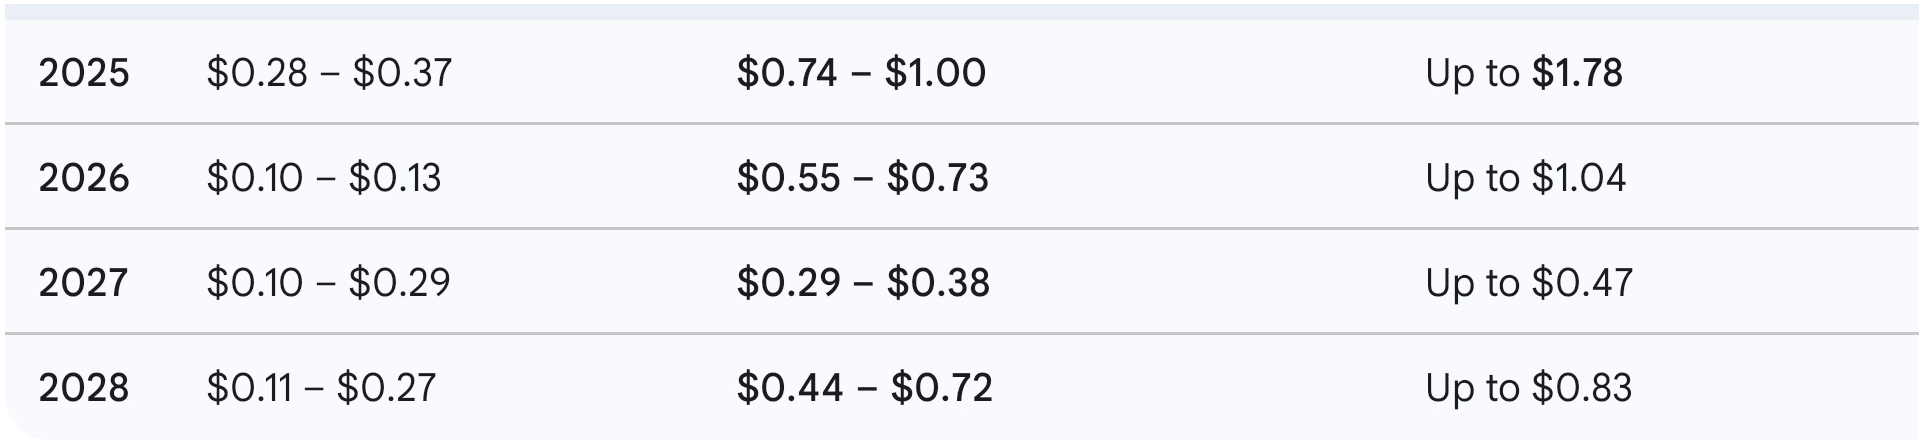Click the bold $0.74 – $1.00 value
The image size is (1929, 442).
[x=861, y=73]
